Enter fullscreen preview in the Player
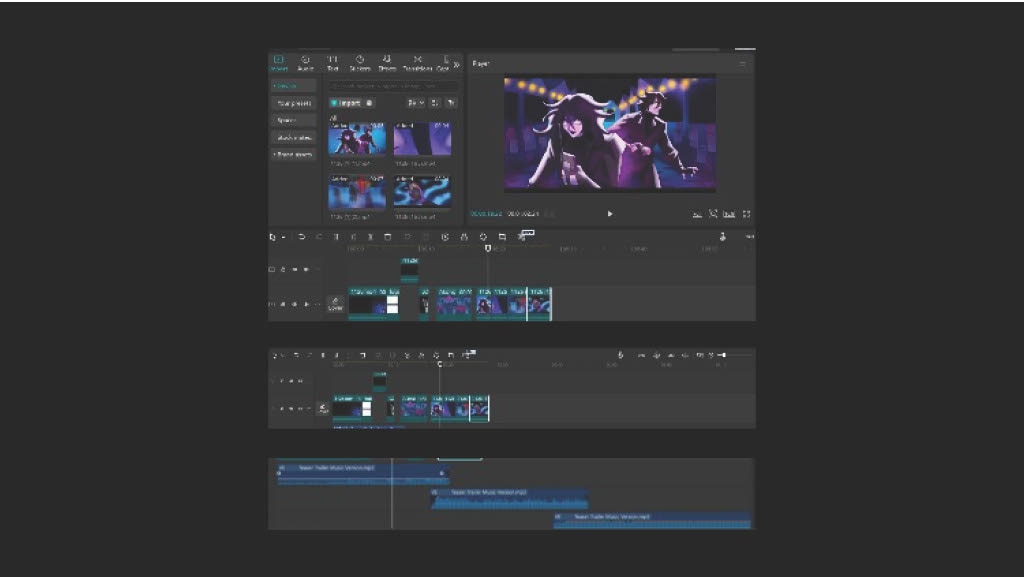The image size is (1024, 577). tap(746, 213)
